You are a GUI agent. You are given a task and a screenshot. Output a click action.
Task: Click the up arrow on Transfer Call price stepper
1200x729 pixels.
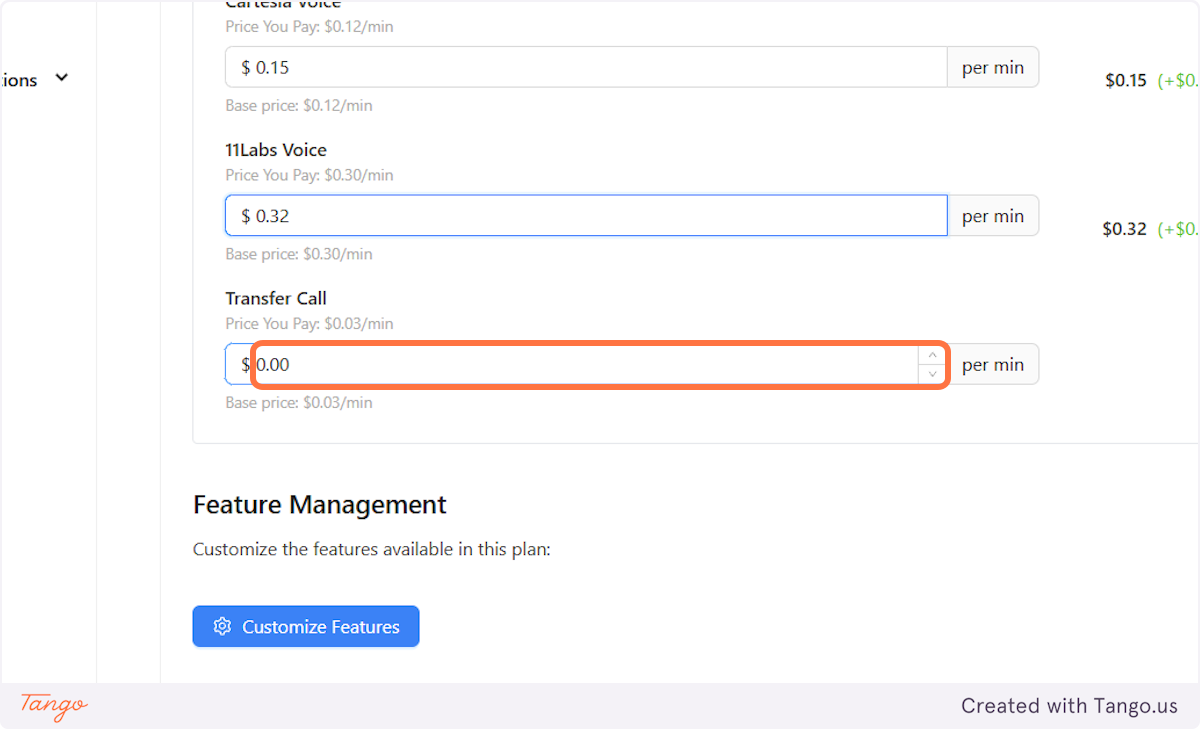(931, 354)
